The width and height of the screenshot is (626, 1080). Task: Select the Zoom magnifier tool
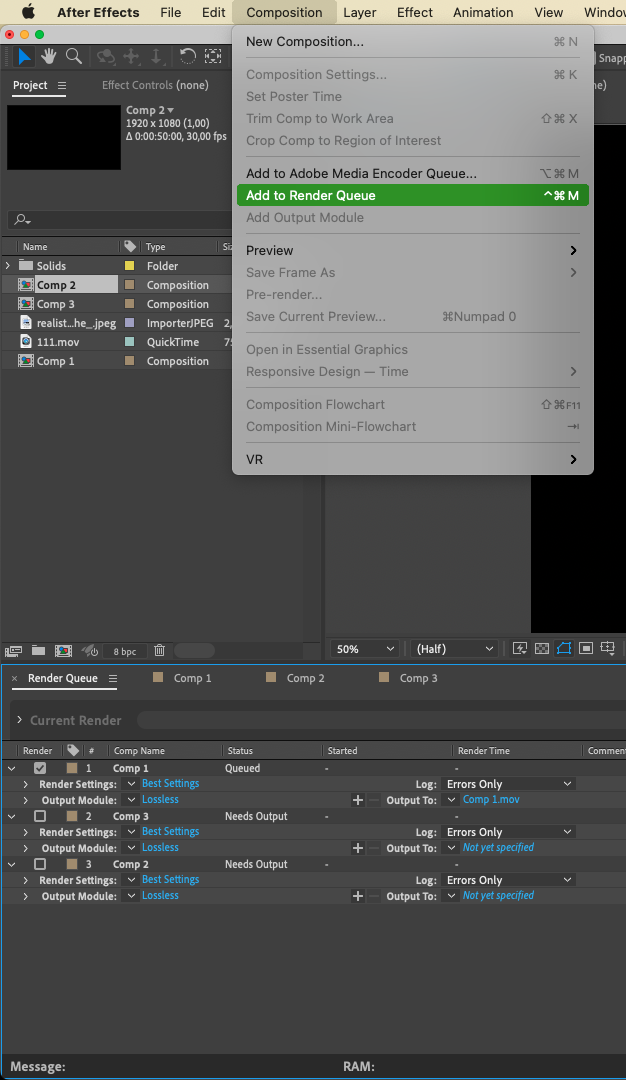pyautogui.click(x=74, y=56)
